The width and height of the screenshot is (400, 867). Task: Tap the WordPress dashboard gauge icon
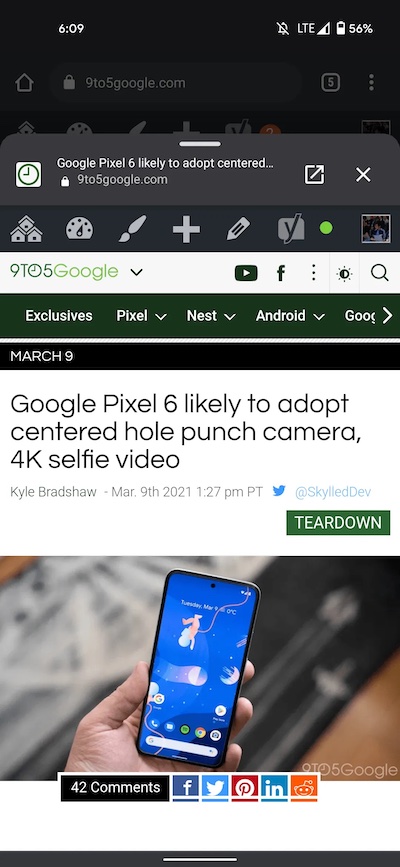pyautogui.click(x=80, y=228)
